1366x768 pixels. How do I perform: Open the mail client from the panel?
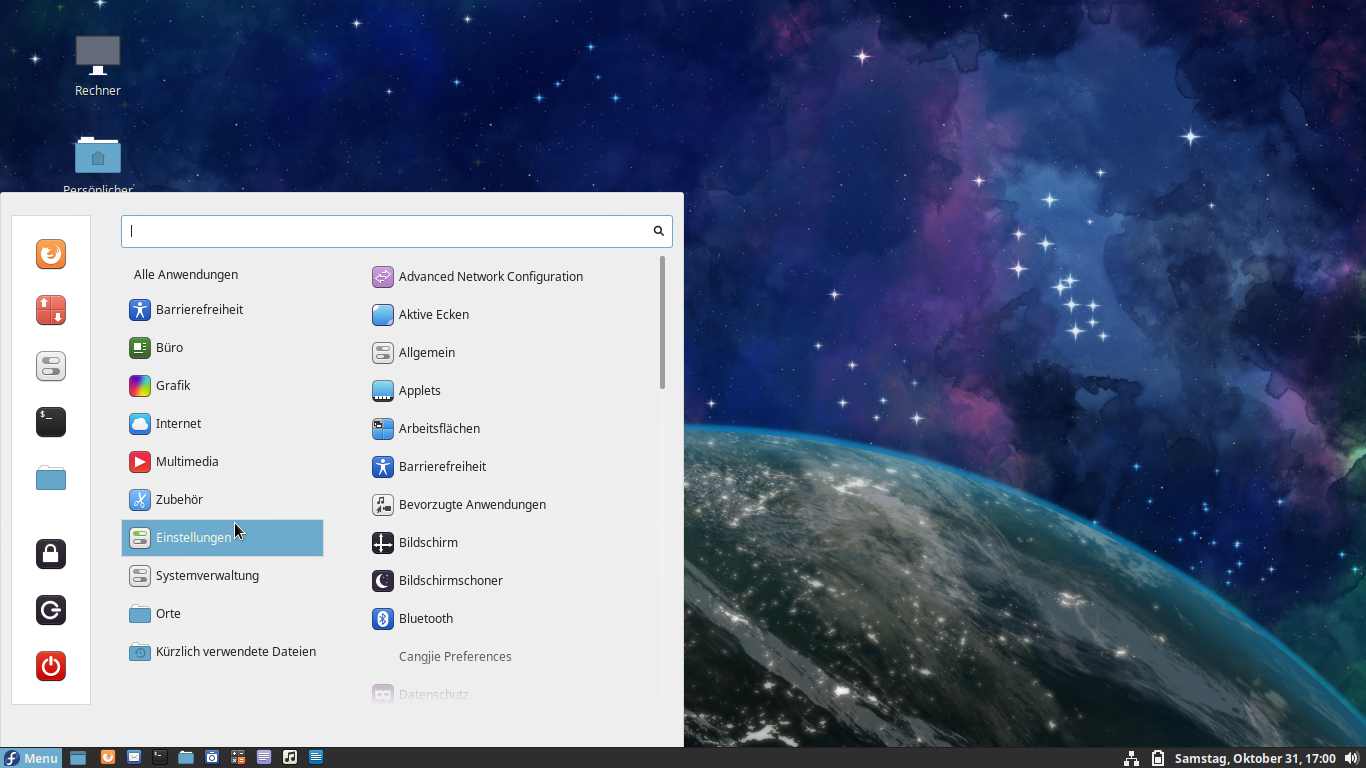click(134, 757)
